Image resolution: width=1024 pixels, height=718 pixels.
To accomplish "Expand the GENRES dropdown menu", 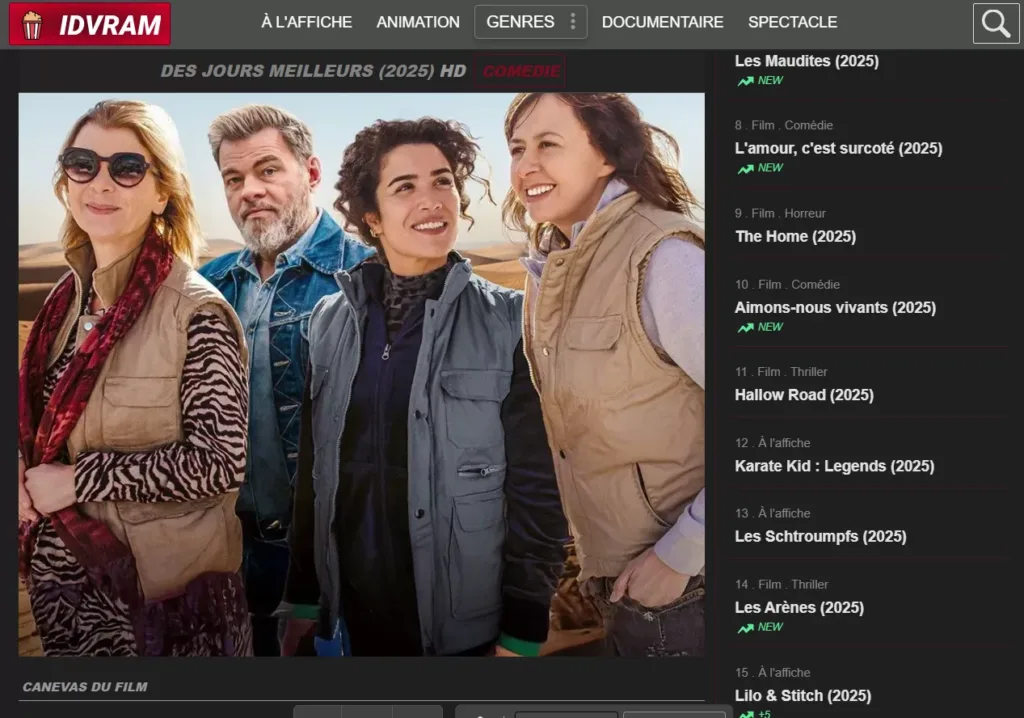I will click(x=520, y=22).
